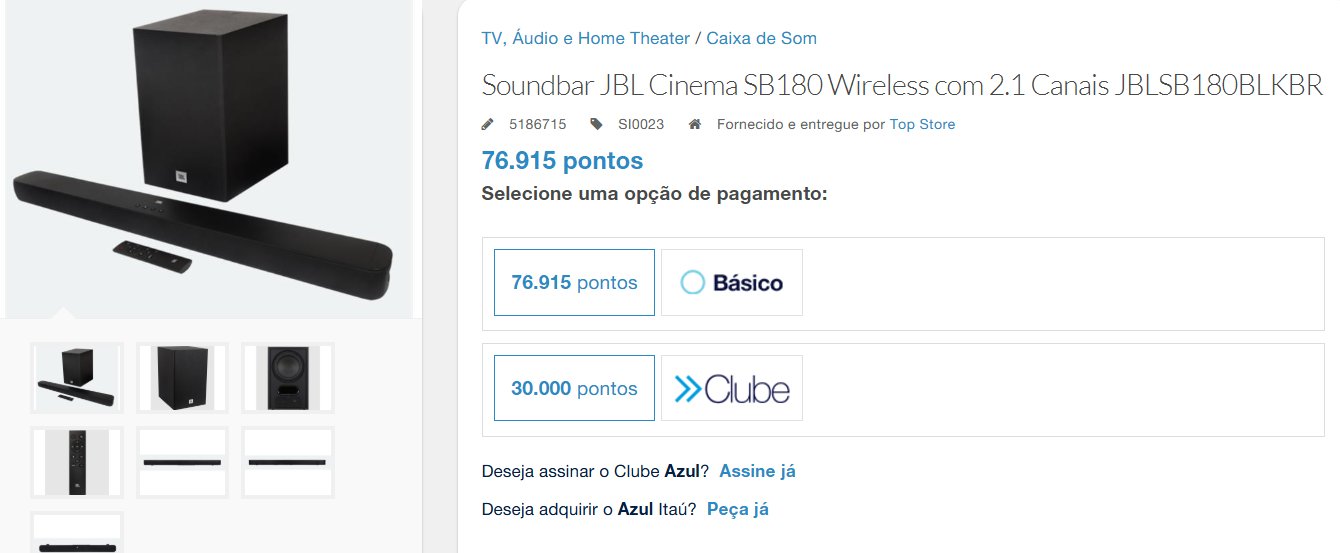Click the tag icon next to SI0023
Screen dimensions: 1340x553
597,124
